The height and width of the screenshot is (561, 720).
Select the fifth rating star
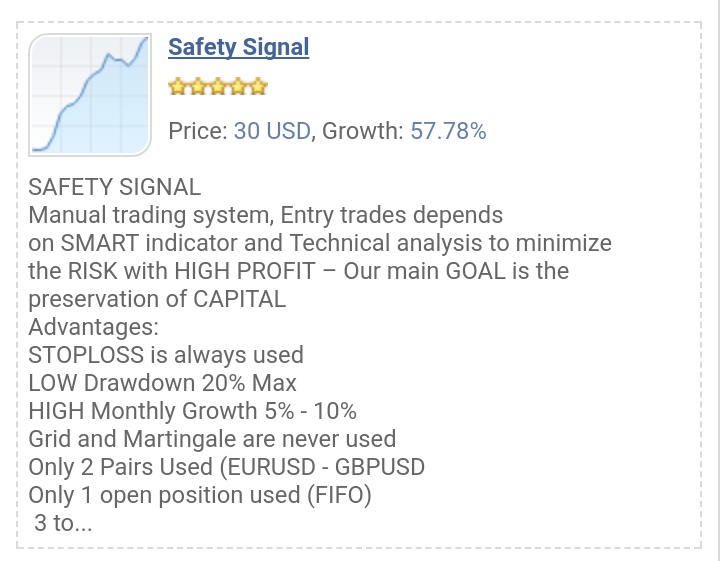[258, 86]
